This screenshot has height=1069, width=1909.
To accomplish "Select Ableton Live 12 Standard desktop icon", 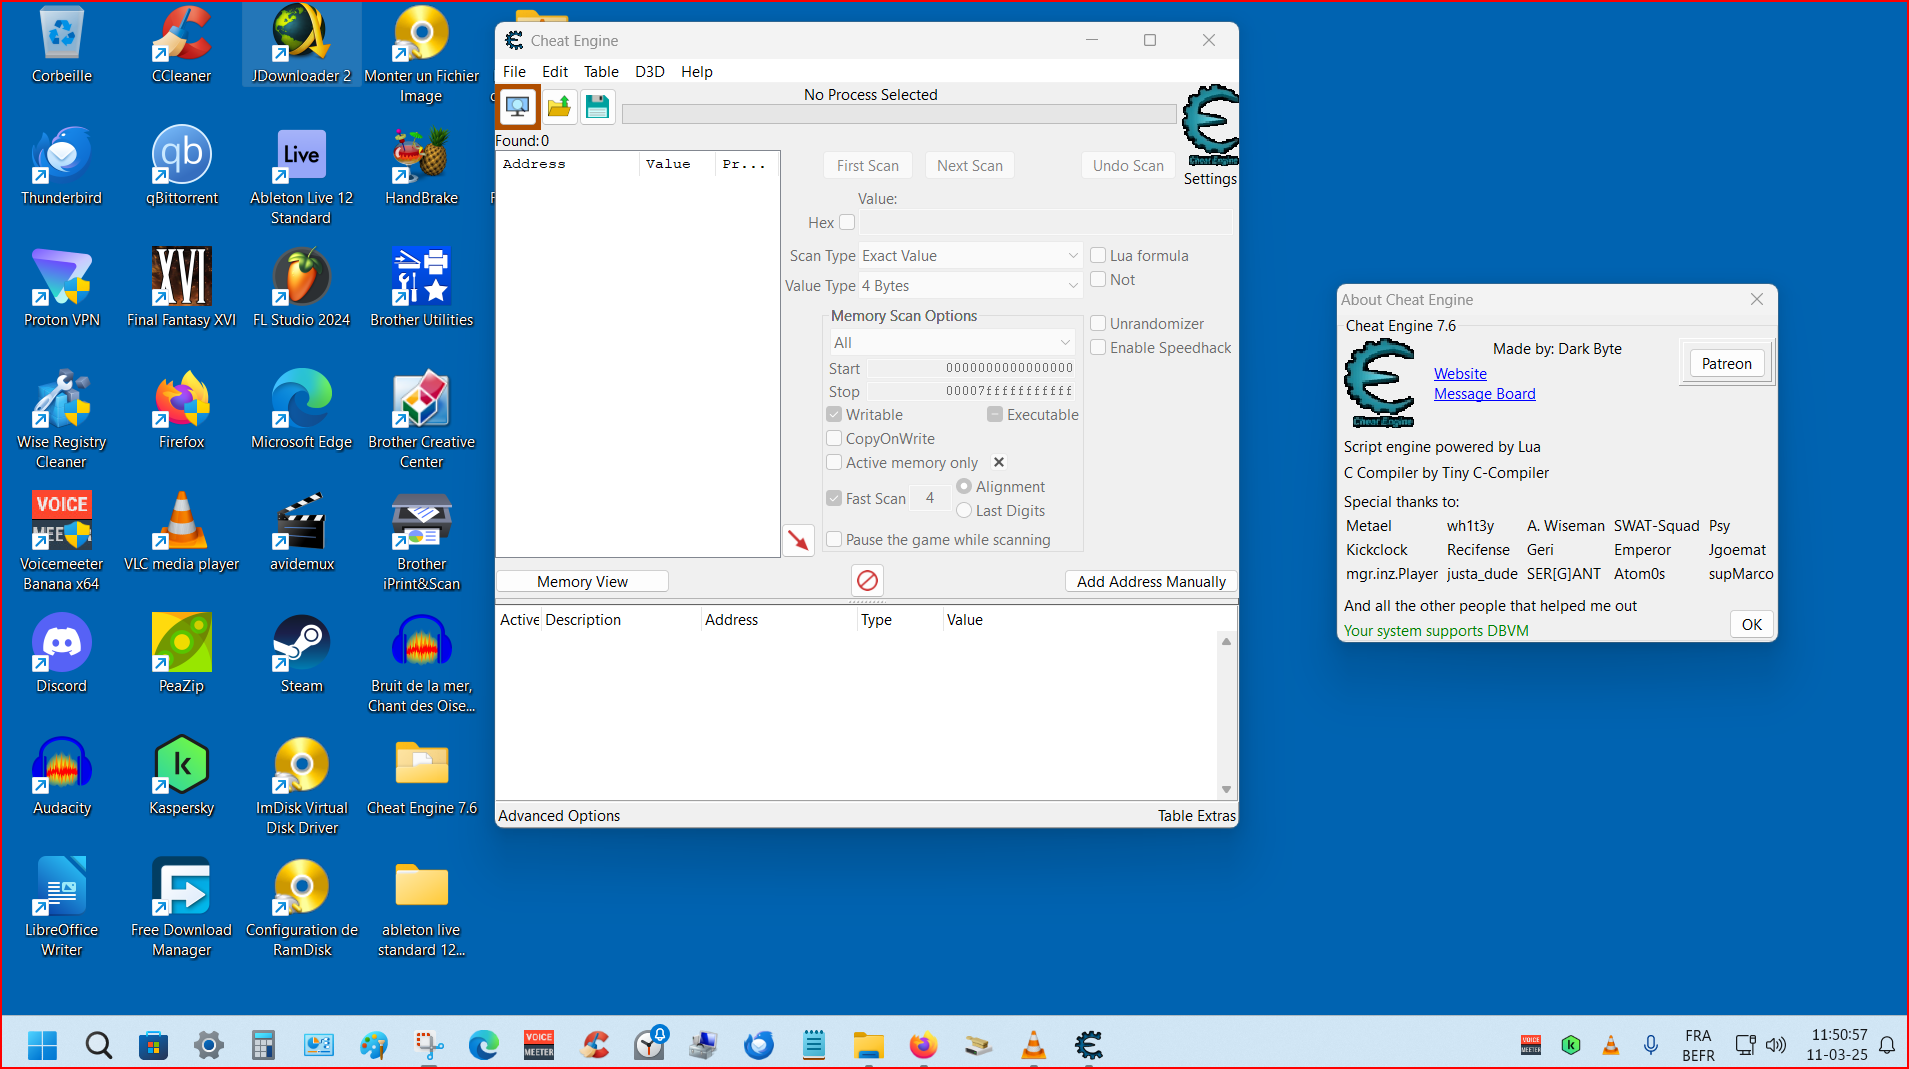I will click(x=301, y=176).
